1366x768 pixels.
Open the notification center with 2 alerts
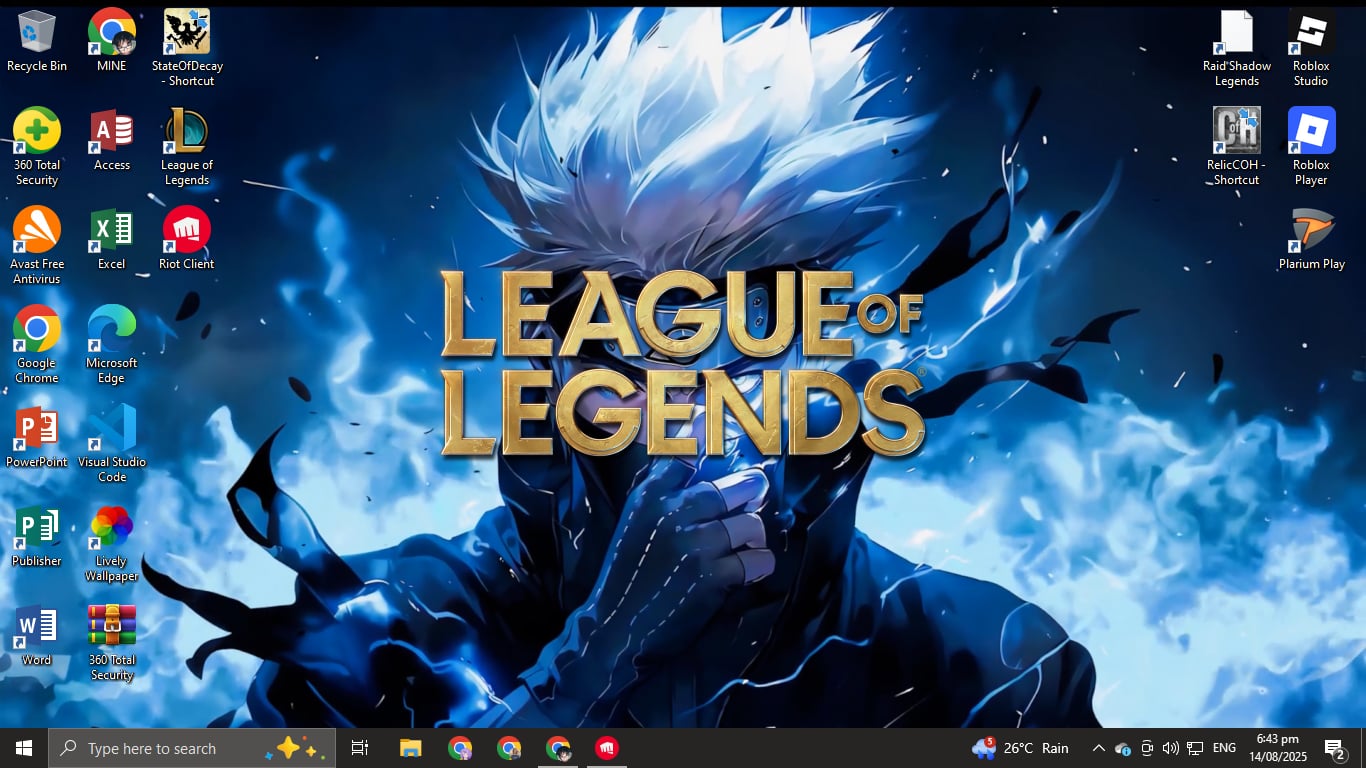1334,748
